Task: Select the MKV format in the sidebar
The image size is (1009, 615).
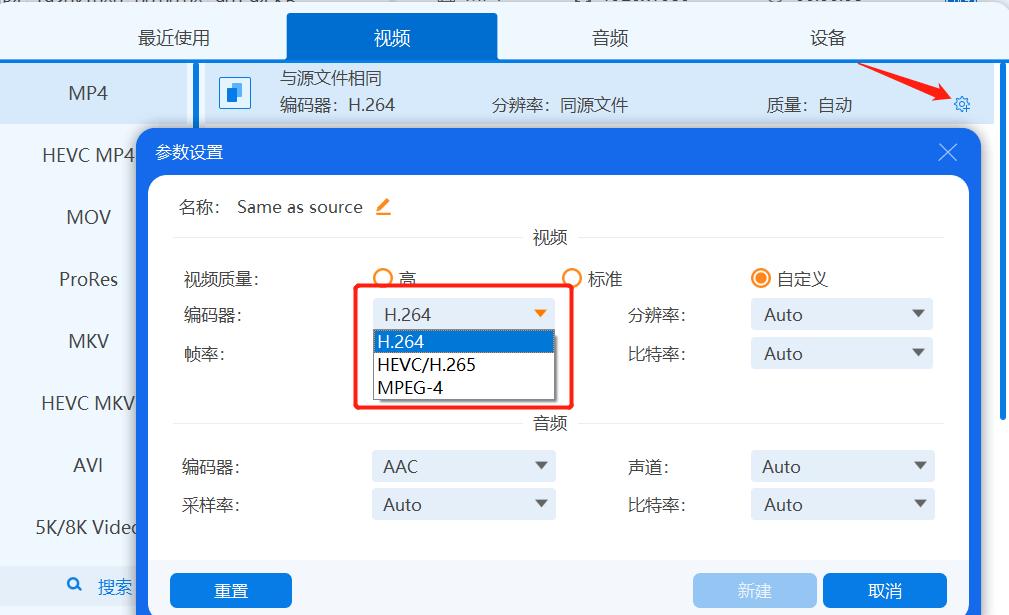Action: [x=88, y=341]
